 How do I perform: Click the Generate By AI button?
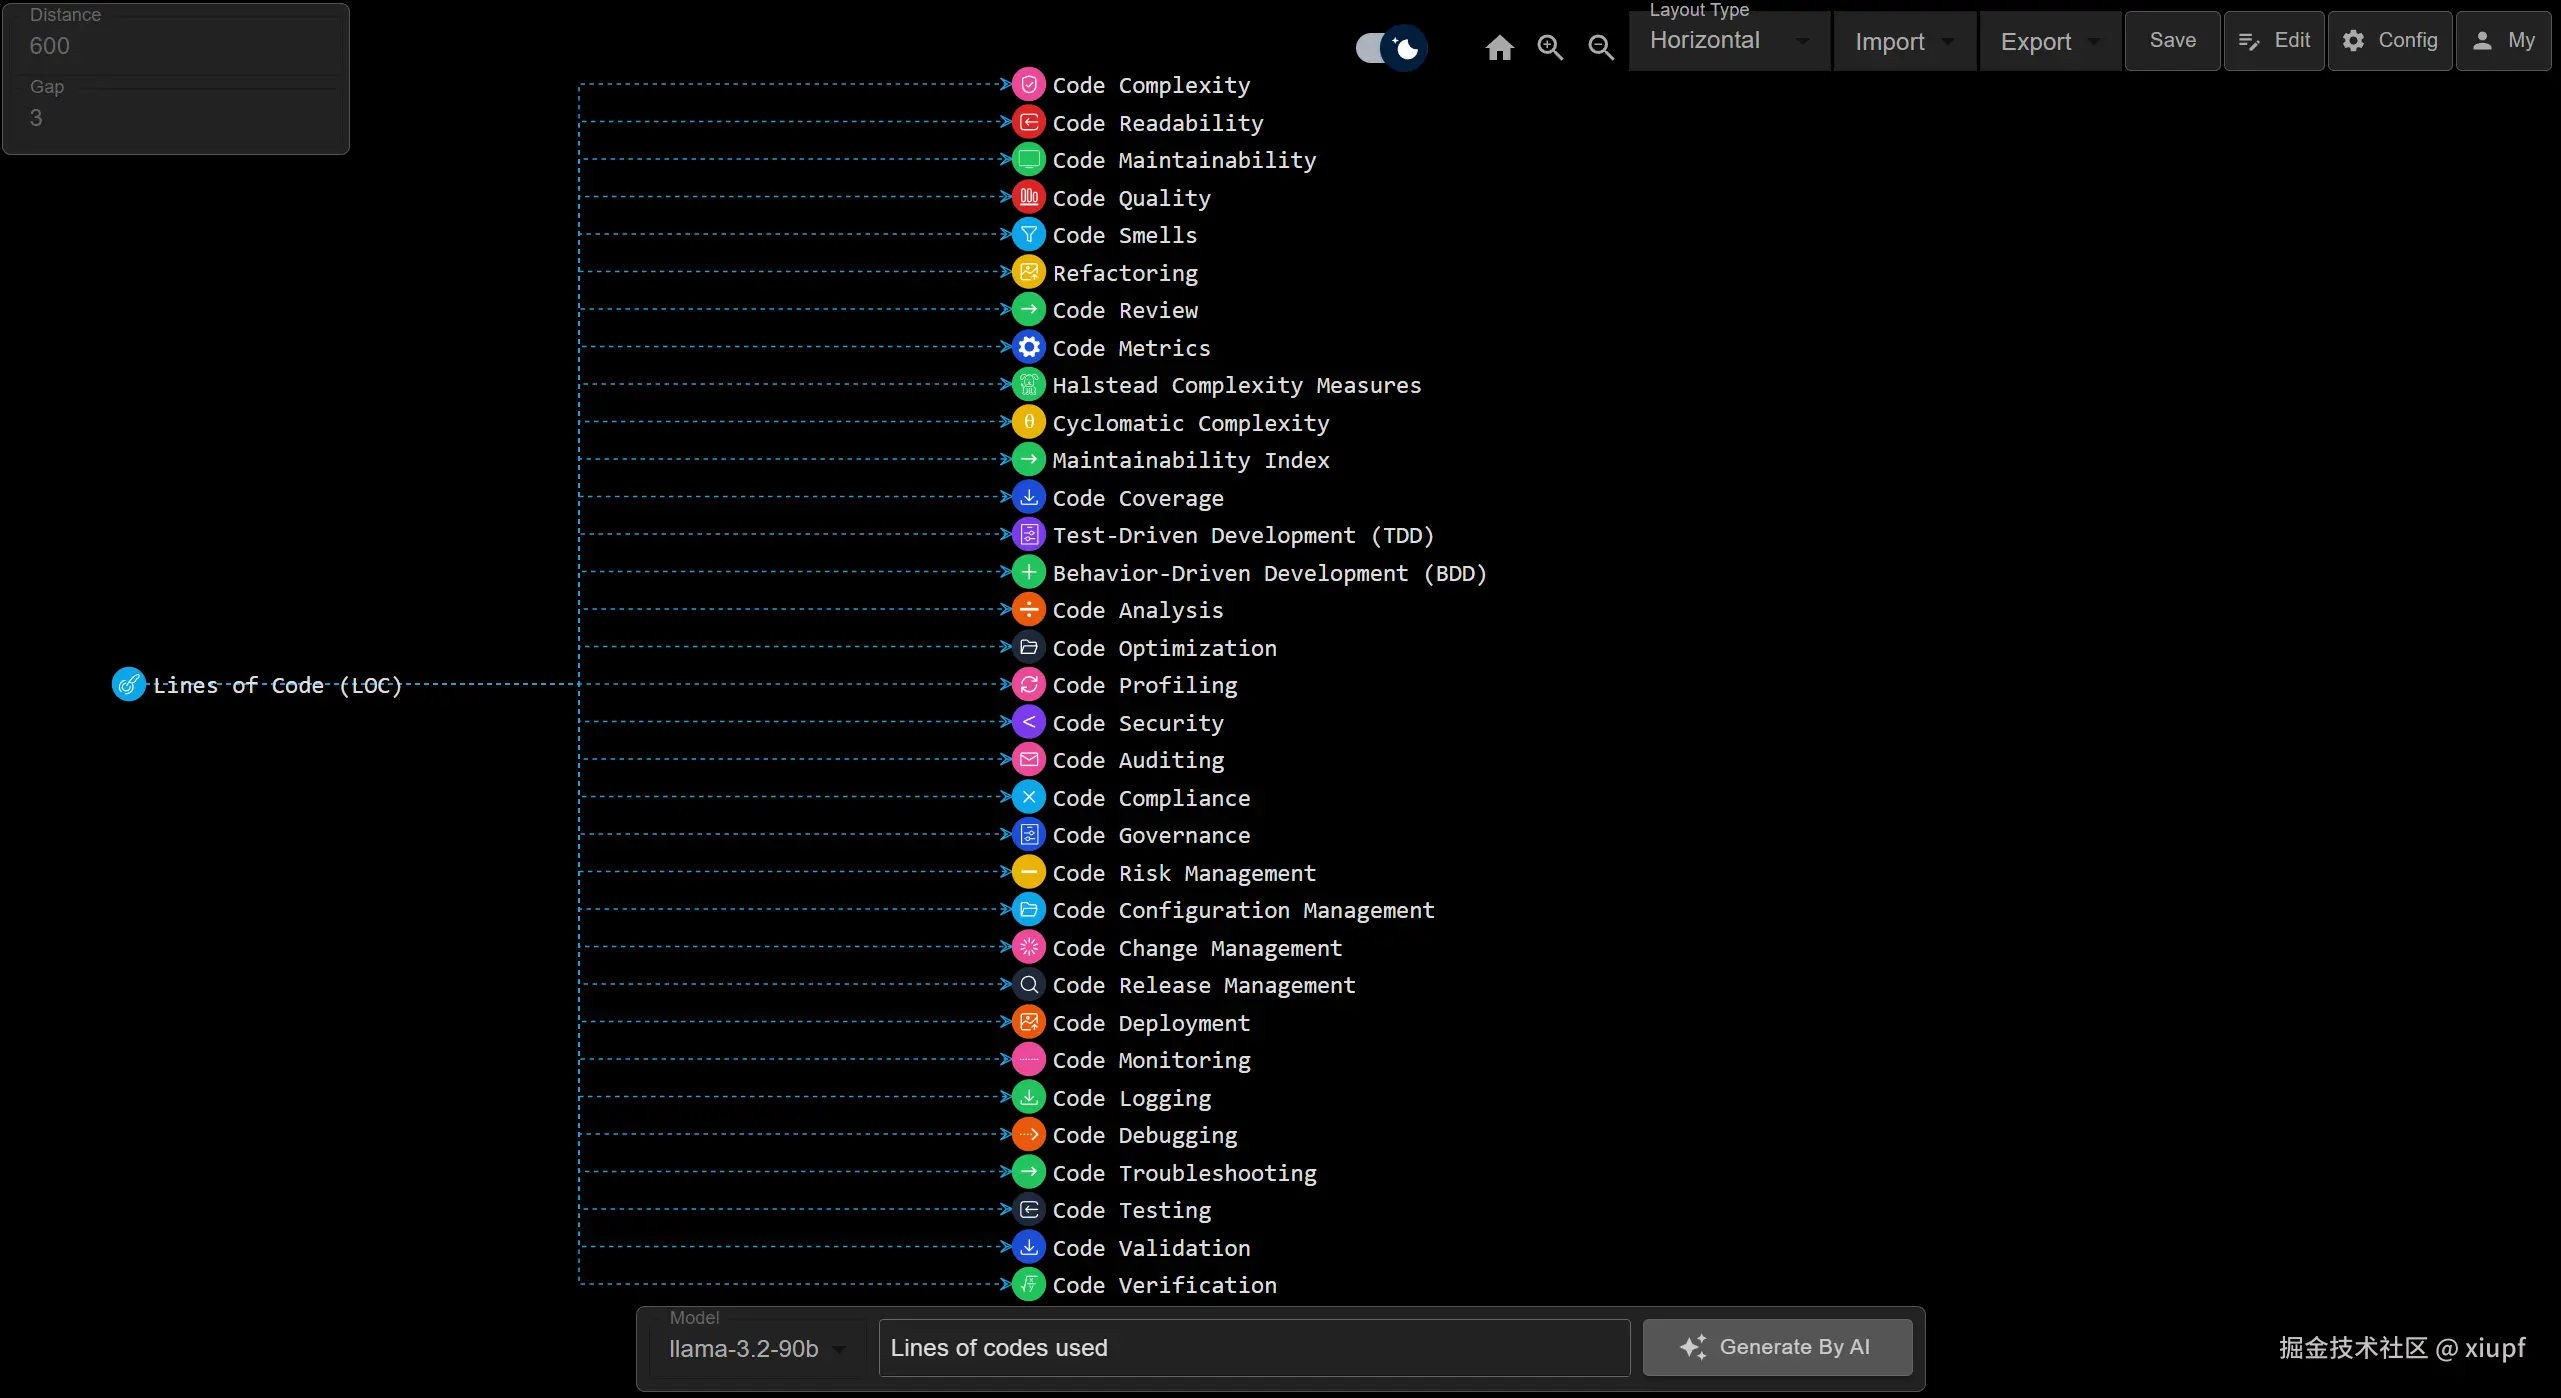click(1777, 1347)
